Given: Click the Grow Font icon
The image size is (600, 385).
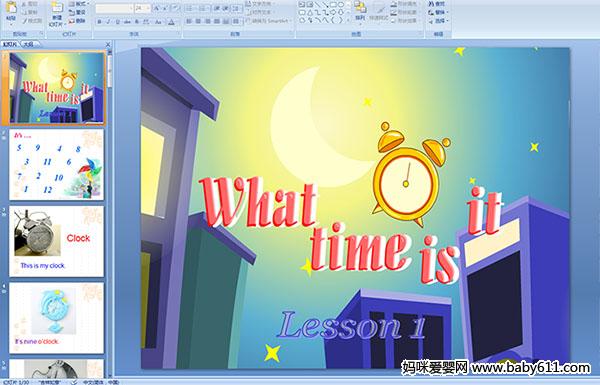Looking at the screenshot, I should pos(156,8).
